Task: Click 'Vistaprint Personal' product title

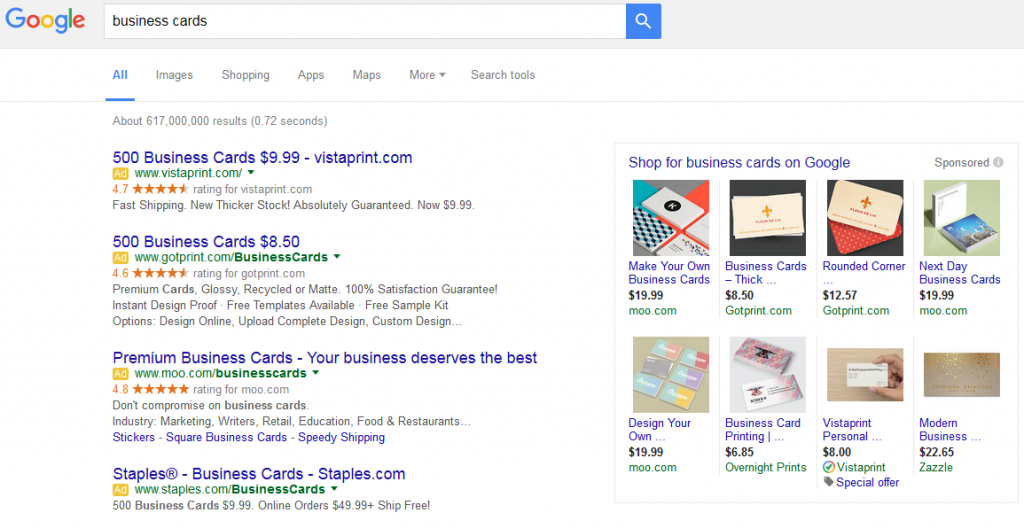Action: pos(852,430)
